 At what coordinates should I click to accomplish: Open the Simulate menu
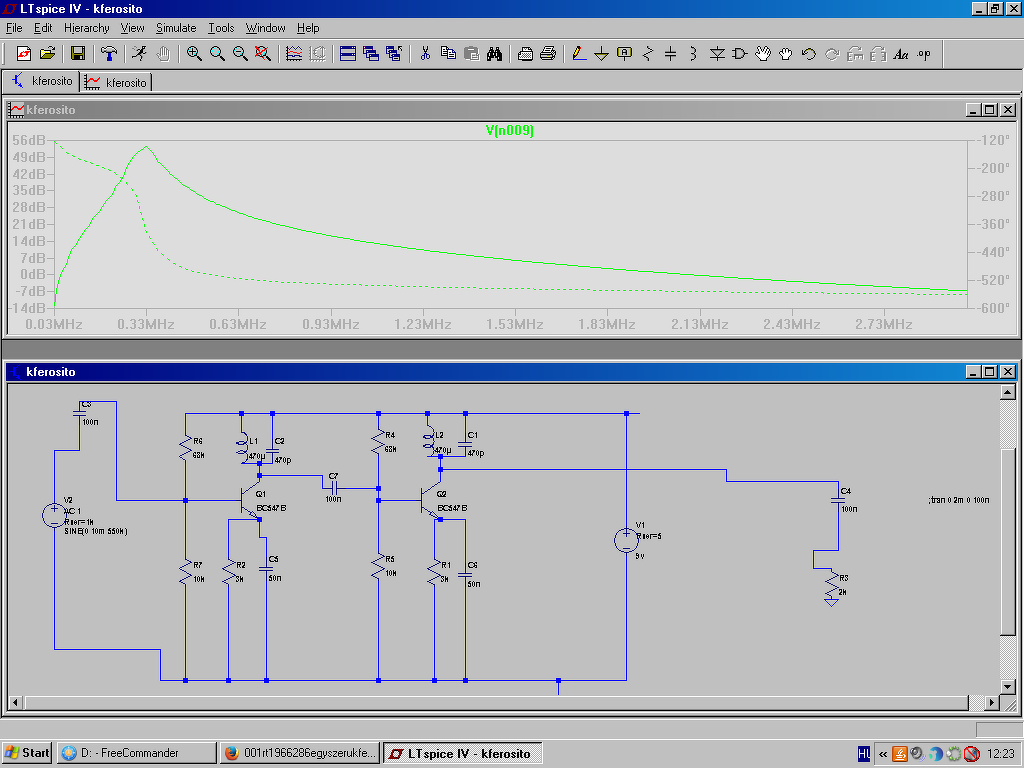pyautogui.click(x=176, y=28)
